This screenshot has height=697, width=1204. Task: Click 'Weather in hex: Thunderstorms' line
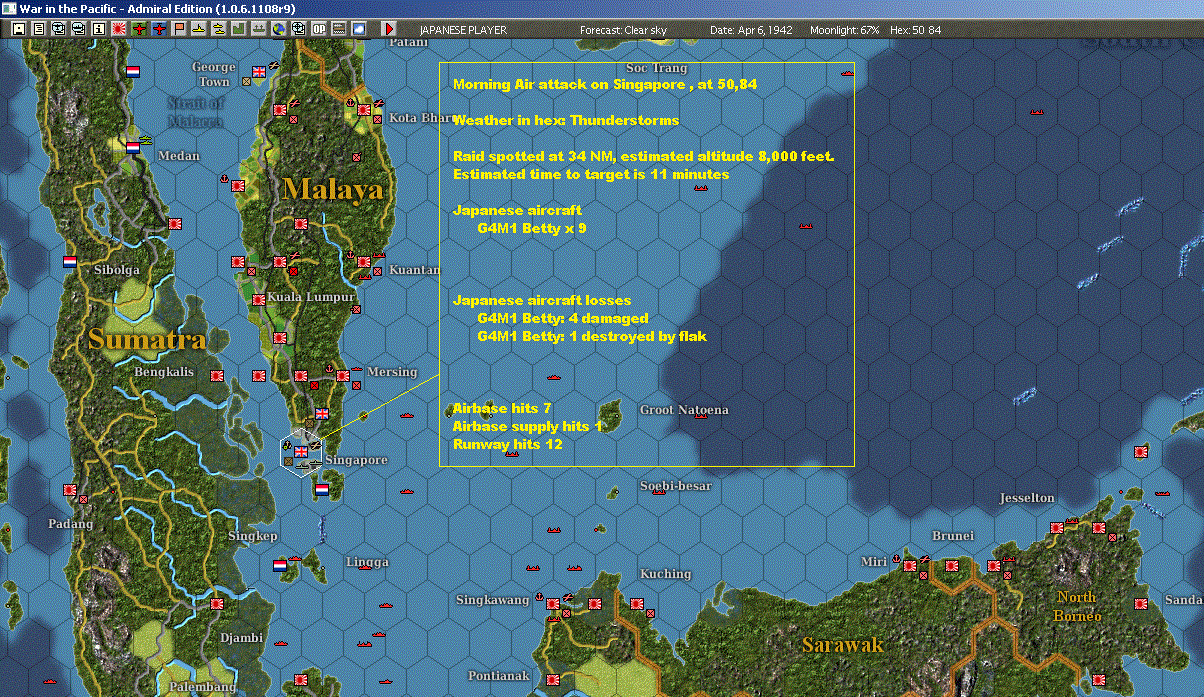[566, 120]
